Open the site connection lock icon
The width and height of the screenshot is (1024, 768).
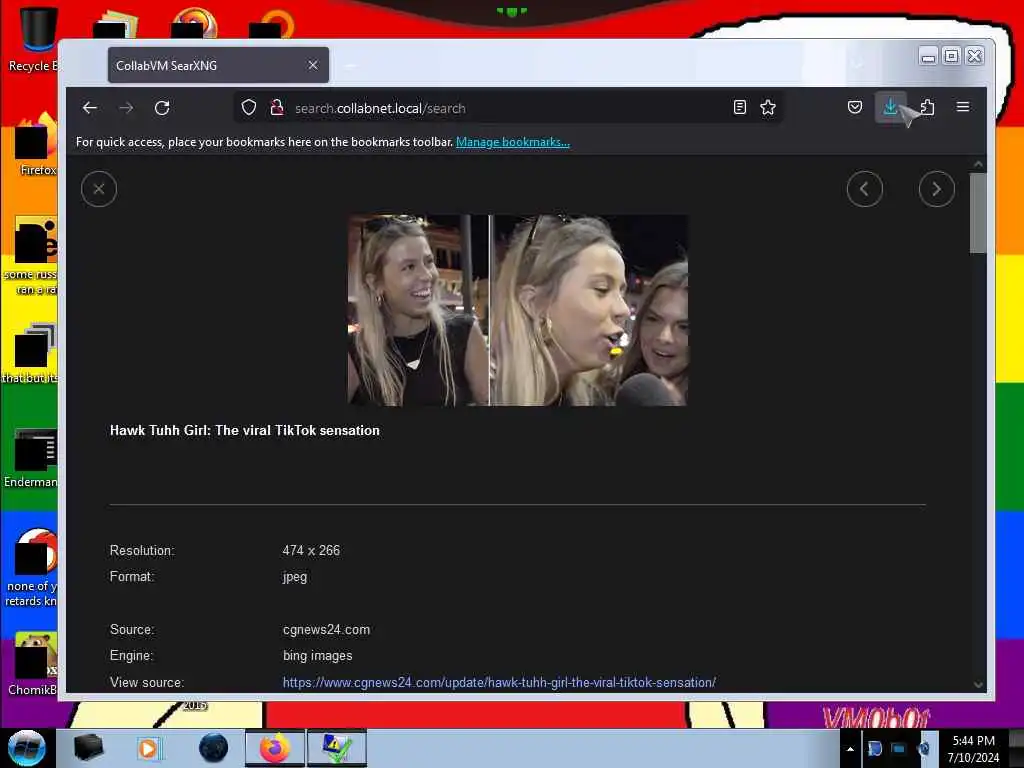(277, 108)
